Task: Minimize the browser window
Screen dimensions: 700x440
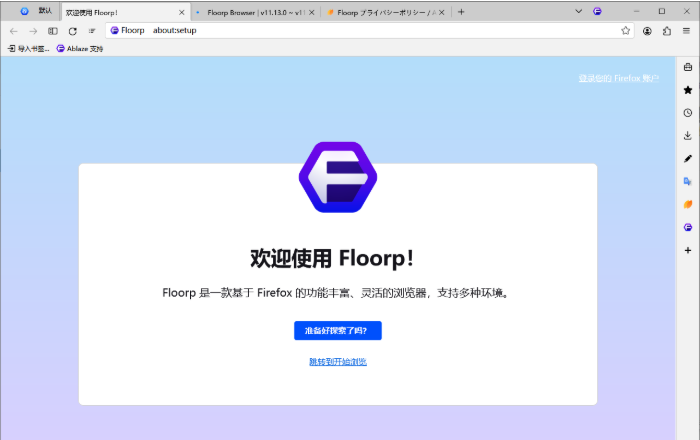Action: tap(637, 11)
